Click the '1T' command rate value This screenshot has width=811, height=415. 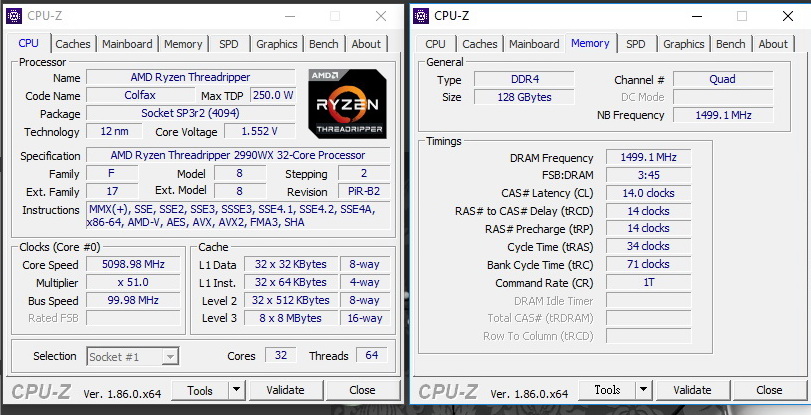click(649, 282)
